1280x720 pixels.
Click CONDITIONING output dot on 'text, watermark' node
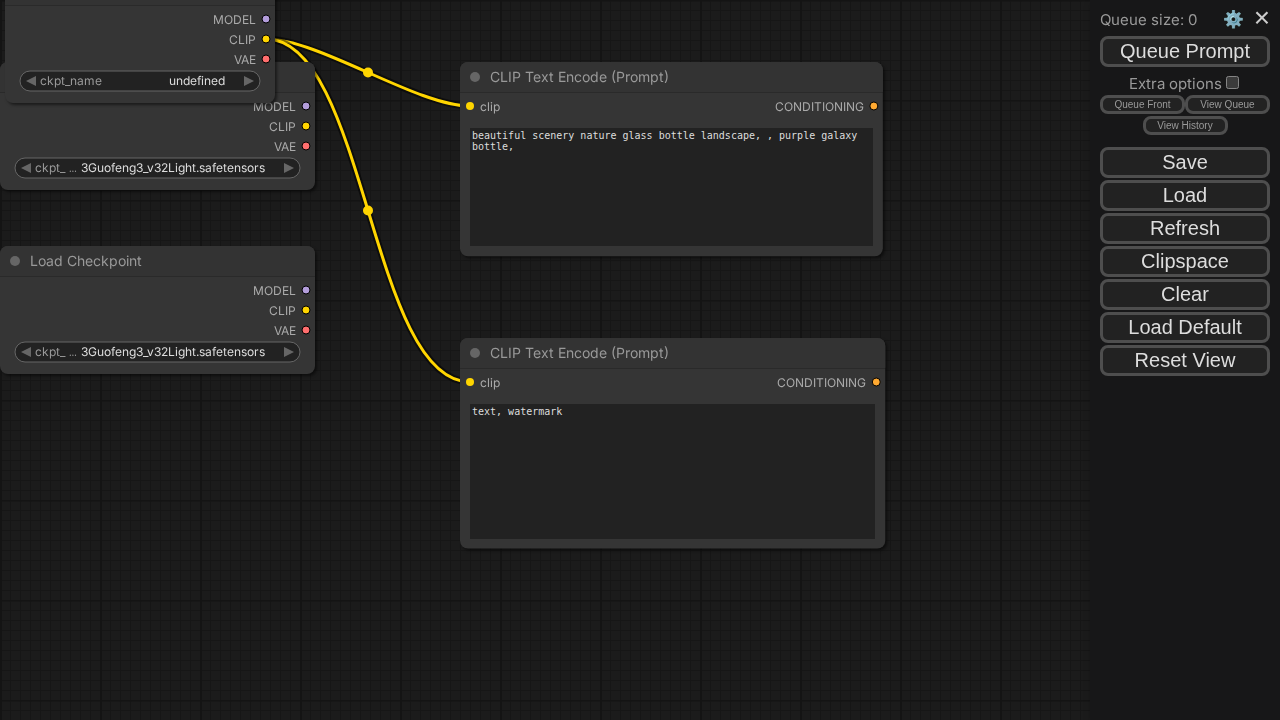pos(876,382)
